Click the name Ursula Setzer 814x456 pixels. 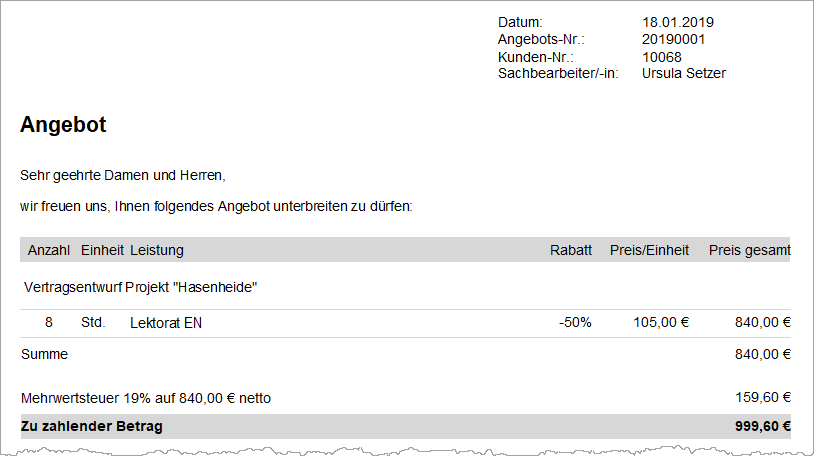click(x=684, y=74)
